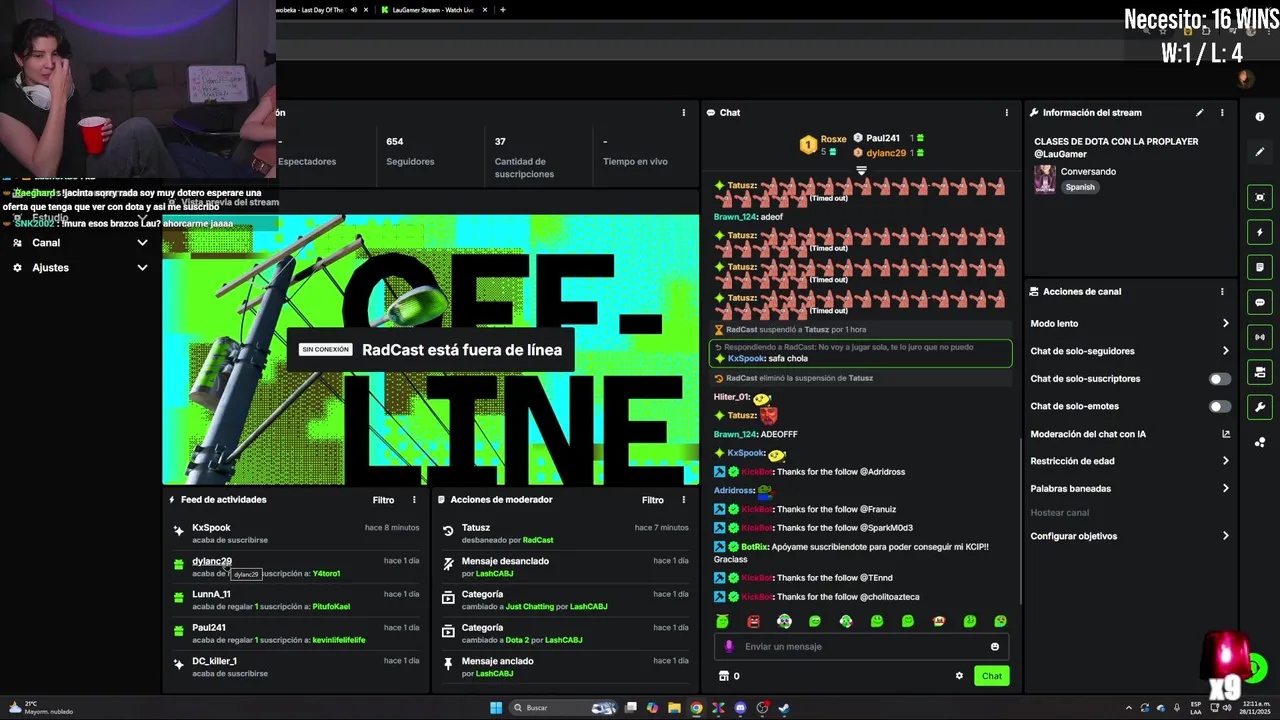Open Windows Start menu

[496, 708]
